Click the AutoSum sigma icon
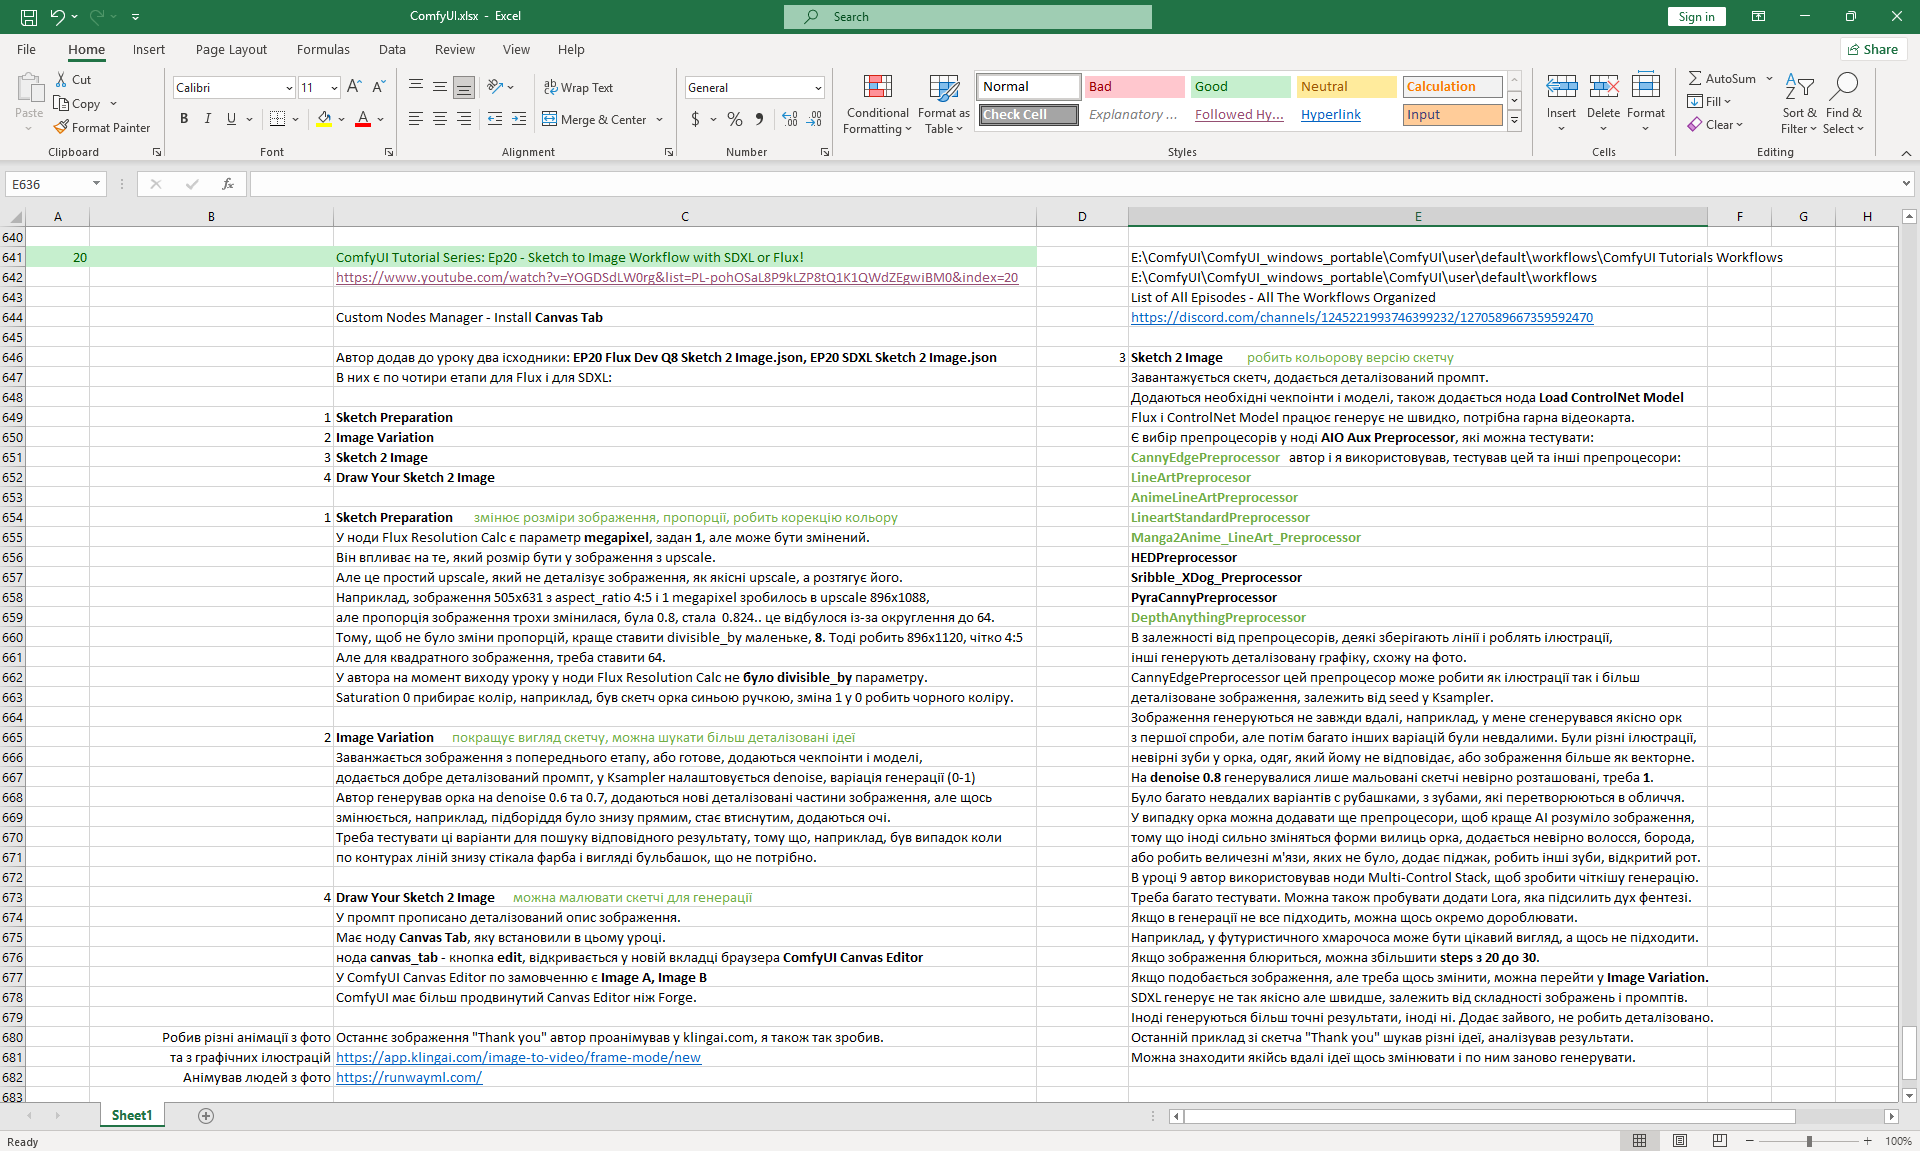The image size is (1920, 1151). (x=1695, y=78)
